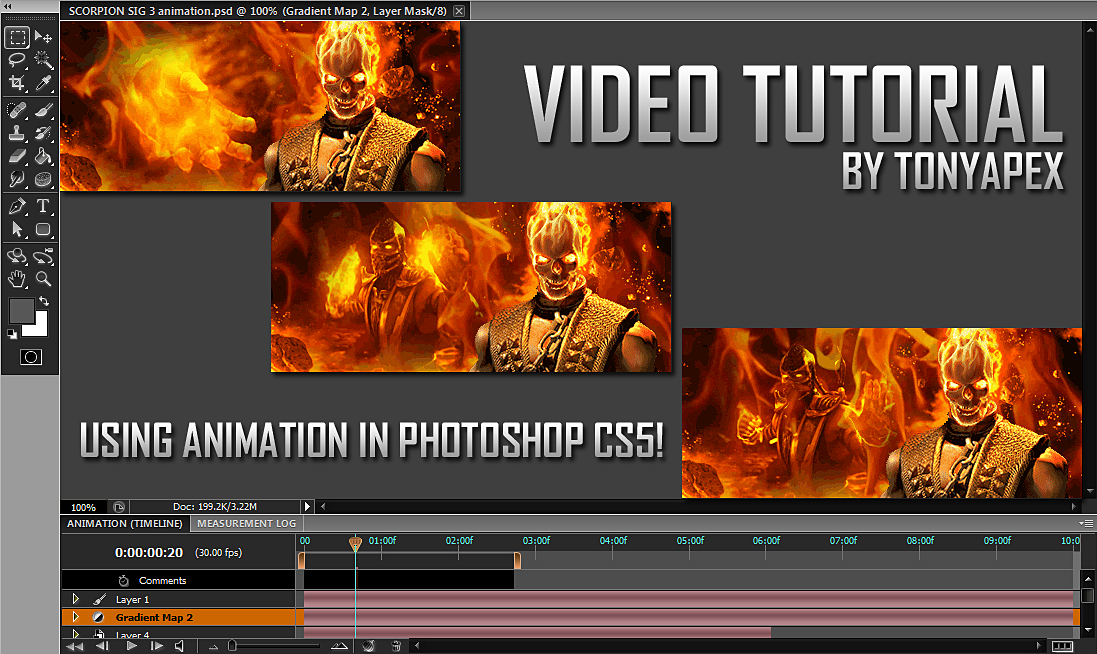Expand the Layer 4 timeline track
The height and width of the screenshot is (654, 1097).
[x=76, y=634]
